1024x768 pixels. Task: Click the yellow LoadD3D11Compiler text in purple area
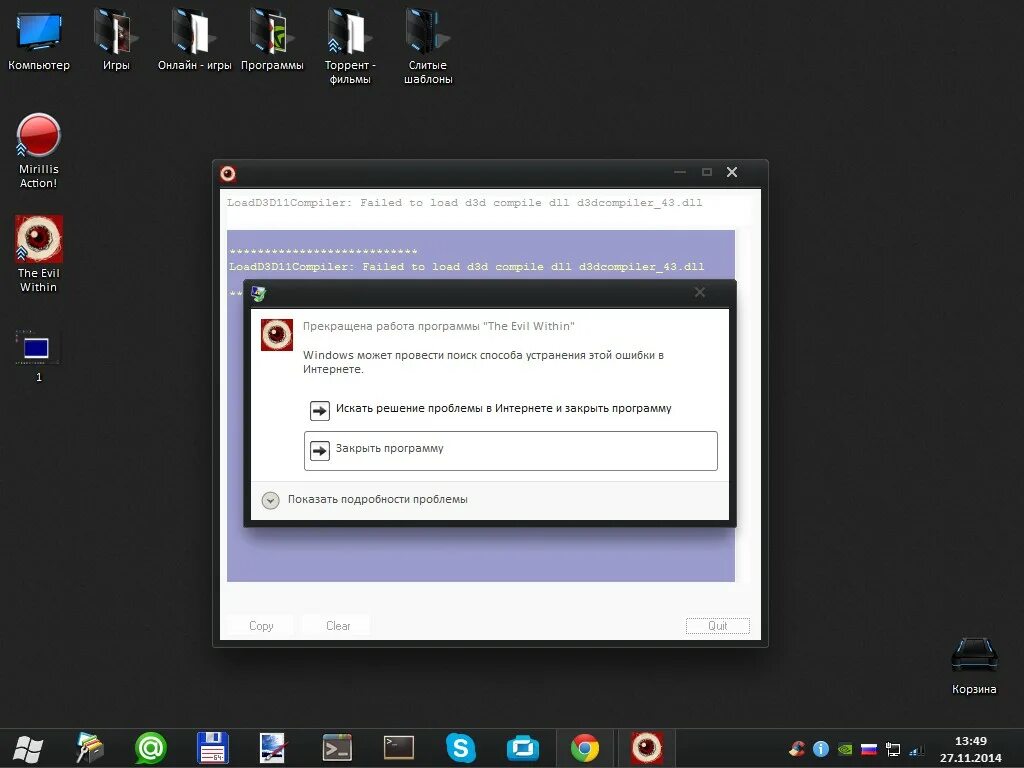tap(466, 266)
